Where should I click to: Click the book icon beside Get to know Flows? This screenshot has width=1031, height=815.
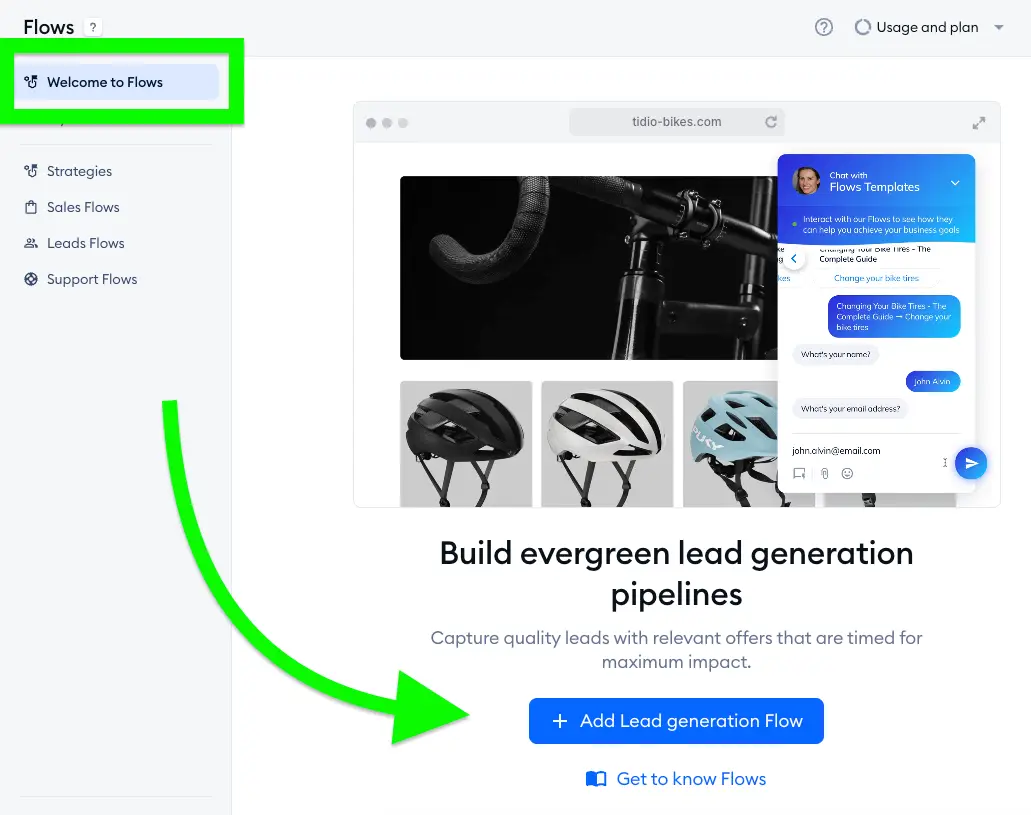[596, 779]
